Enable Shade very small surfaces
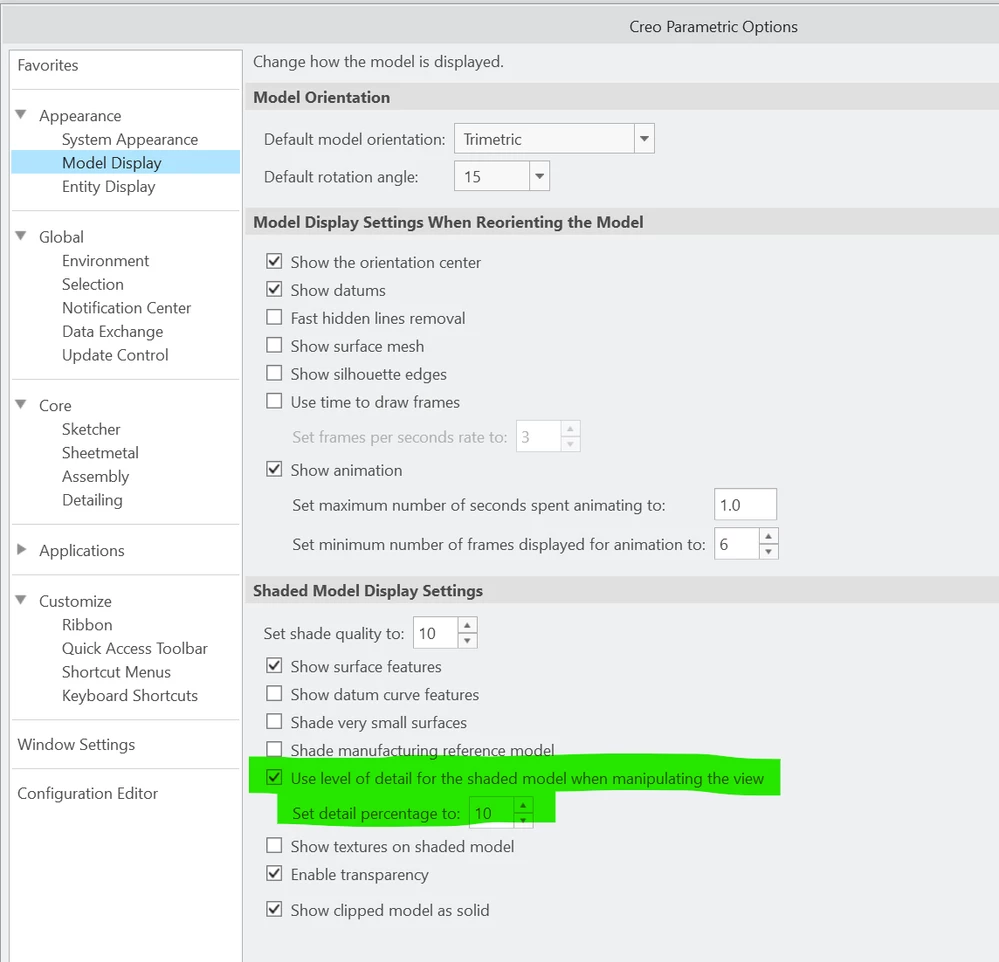Image resolution: width=999 pixels, height=962 pixels. tap(274, 722)
